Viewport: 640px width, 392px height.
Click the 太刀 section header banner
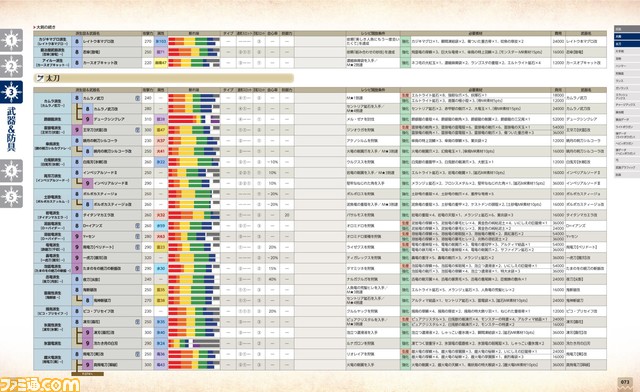coord(163,78)
